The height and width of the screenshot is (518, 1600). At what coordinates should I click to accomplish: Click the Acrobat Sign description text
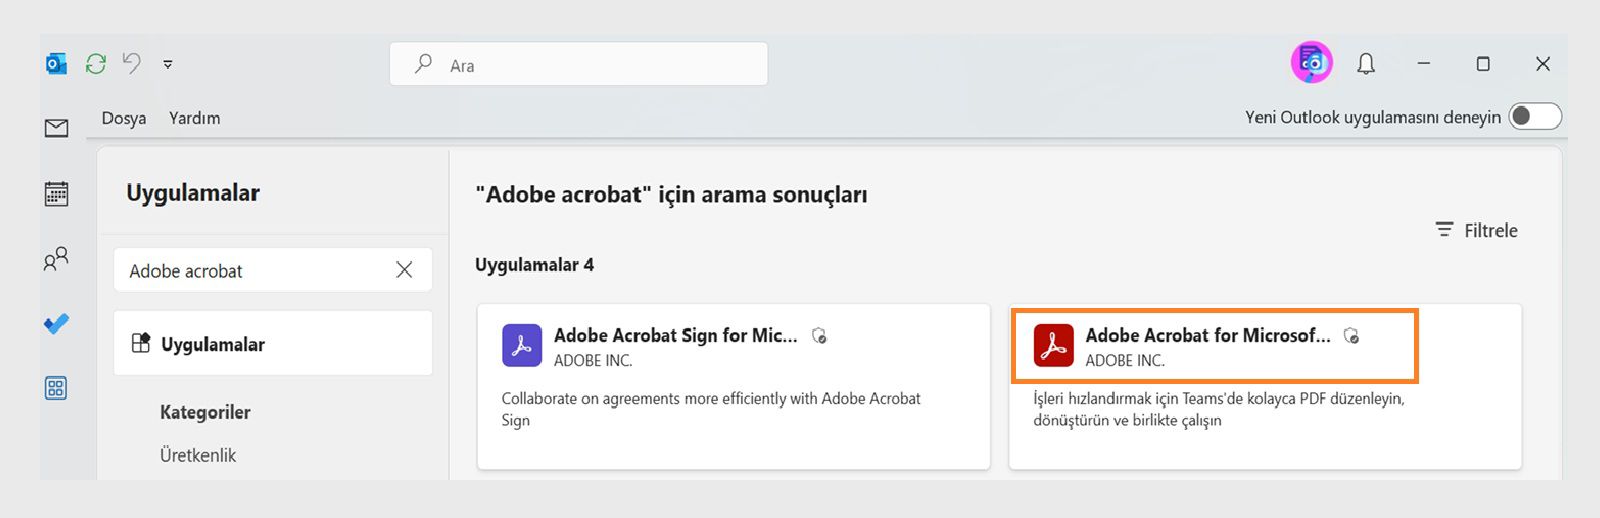(x=711, y=409)
